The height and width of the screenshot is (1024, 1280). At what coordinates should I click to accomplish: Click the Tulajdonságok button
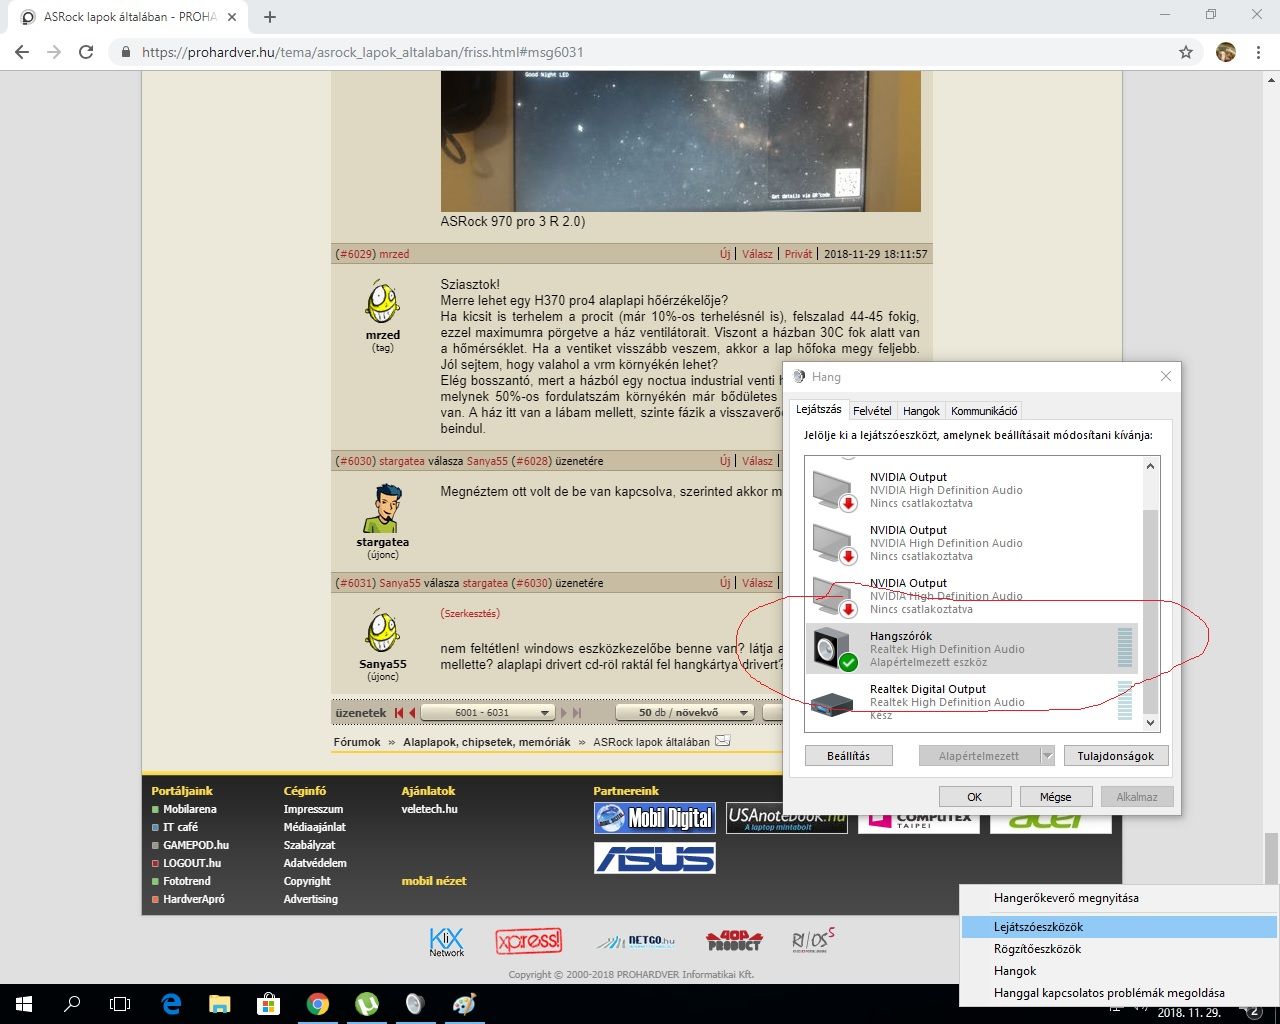click(1115, 756)
